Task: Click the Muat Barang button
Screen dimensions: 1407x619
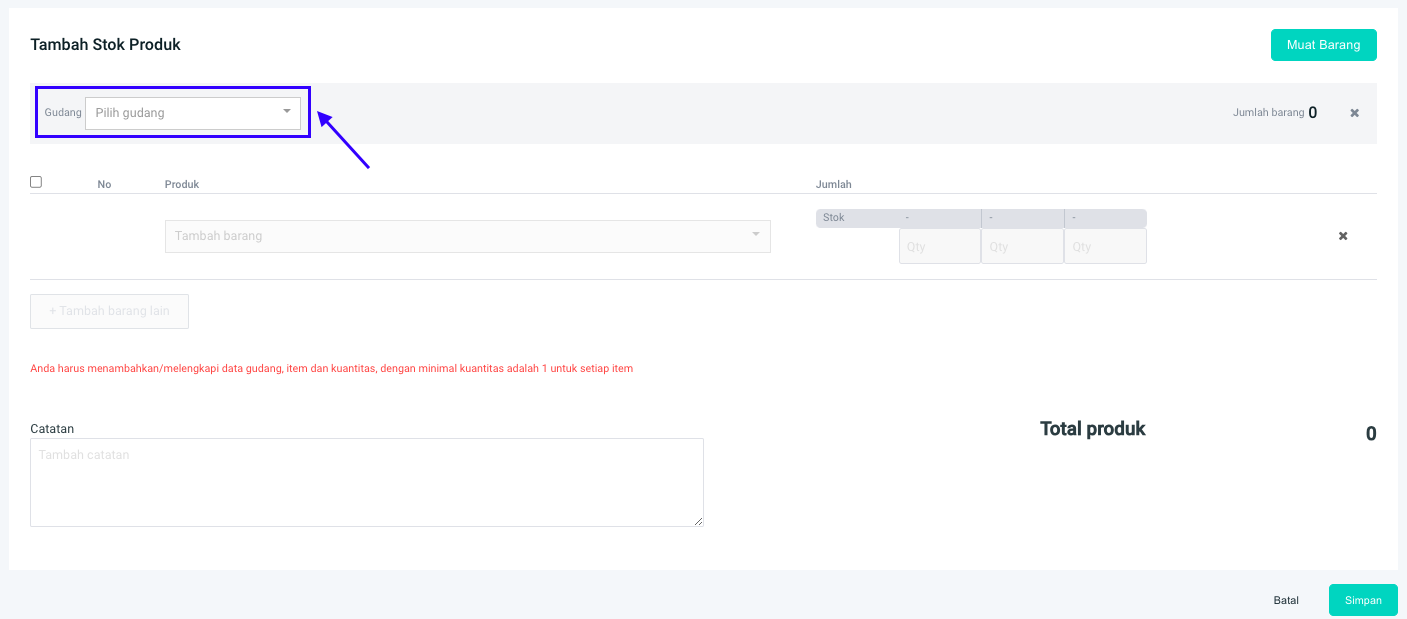Action: coord(1323,45)
